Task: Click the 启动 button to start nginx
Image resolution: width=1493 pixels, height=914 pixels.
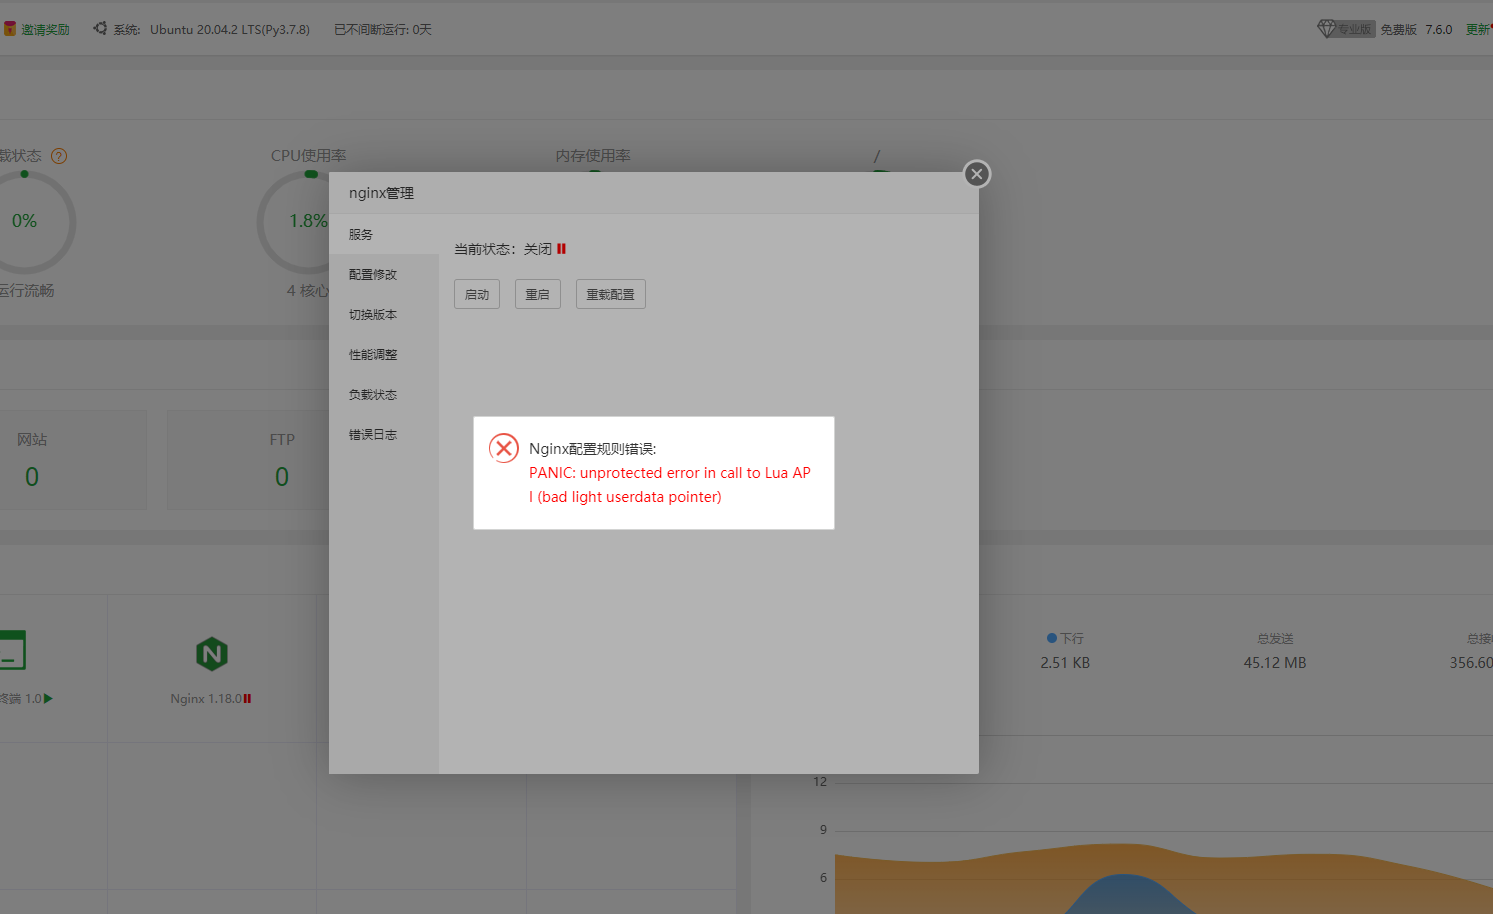Action: pos(477,294)
